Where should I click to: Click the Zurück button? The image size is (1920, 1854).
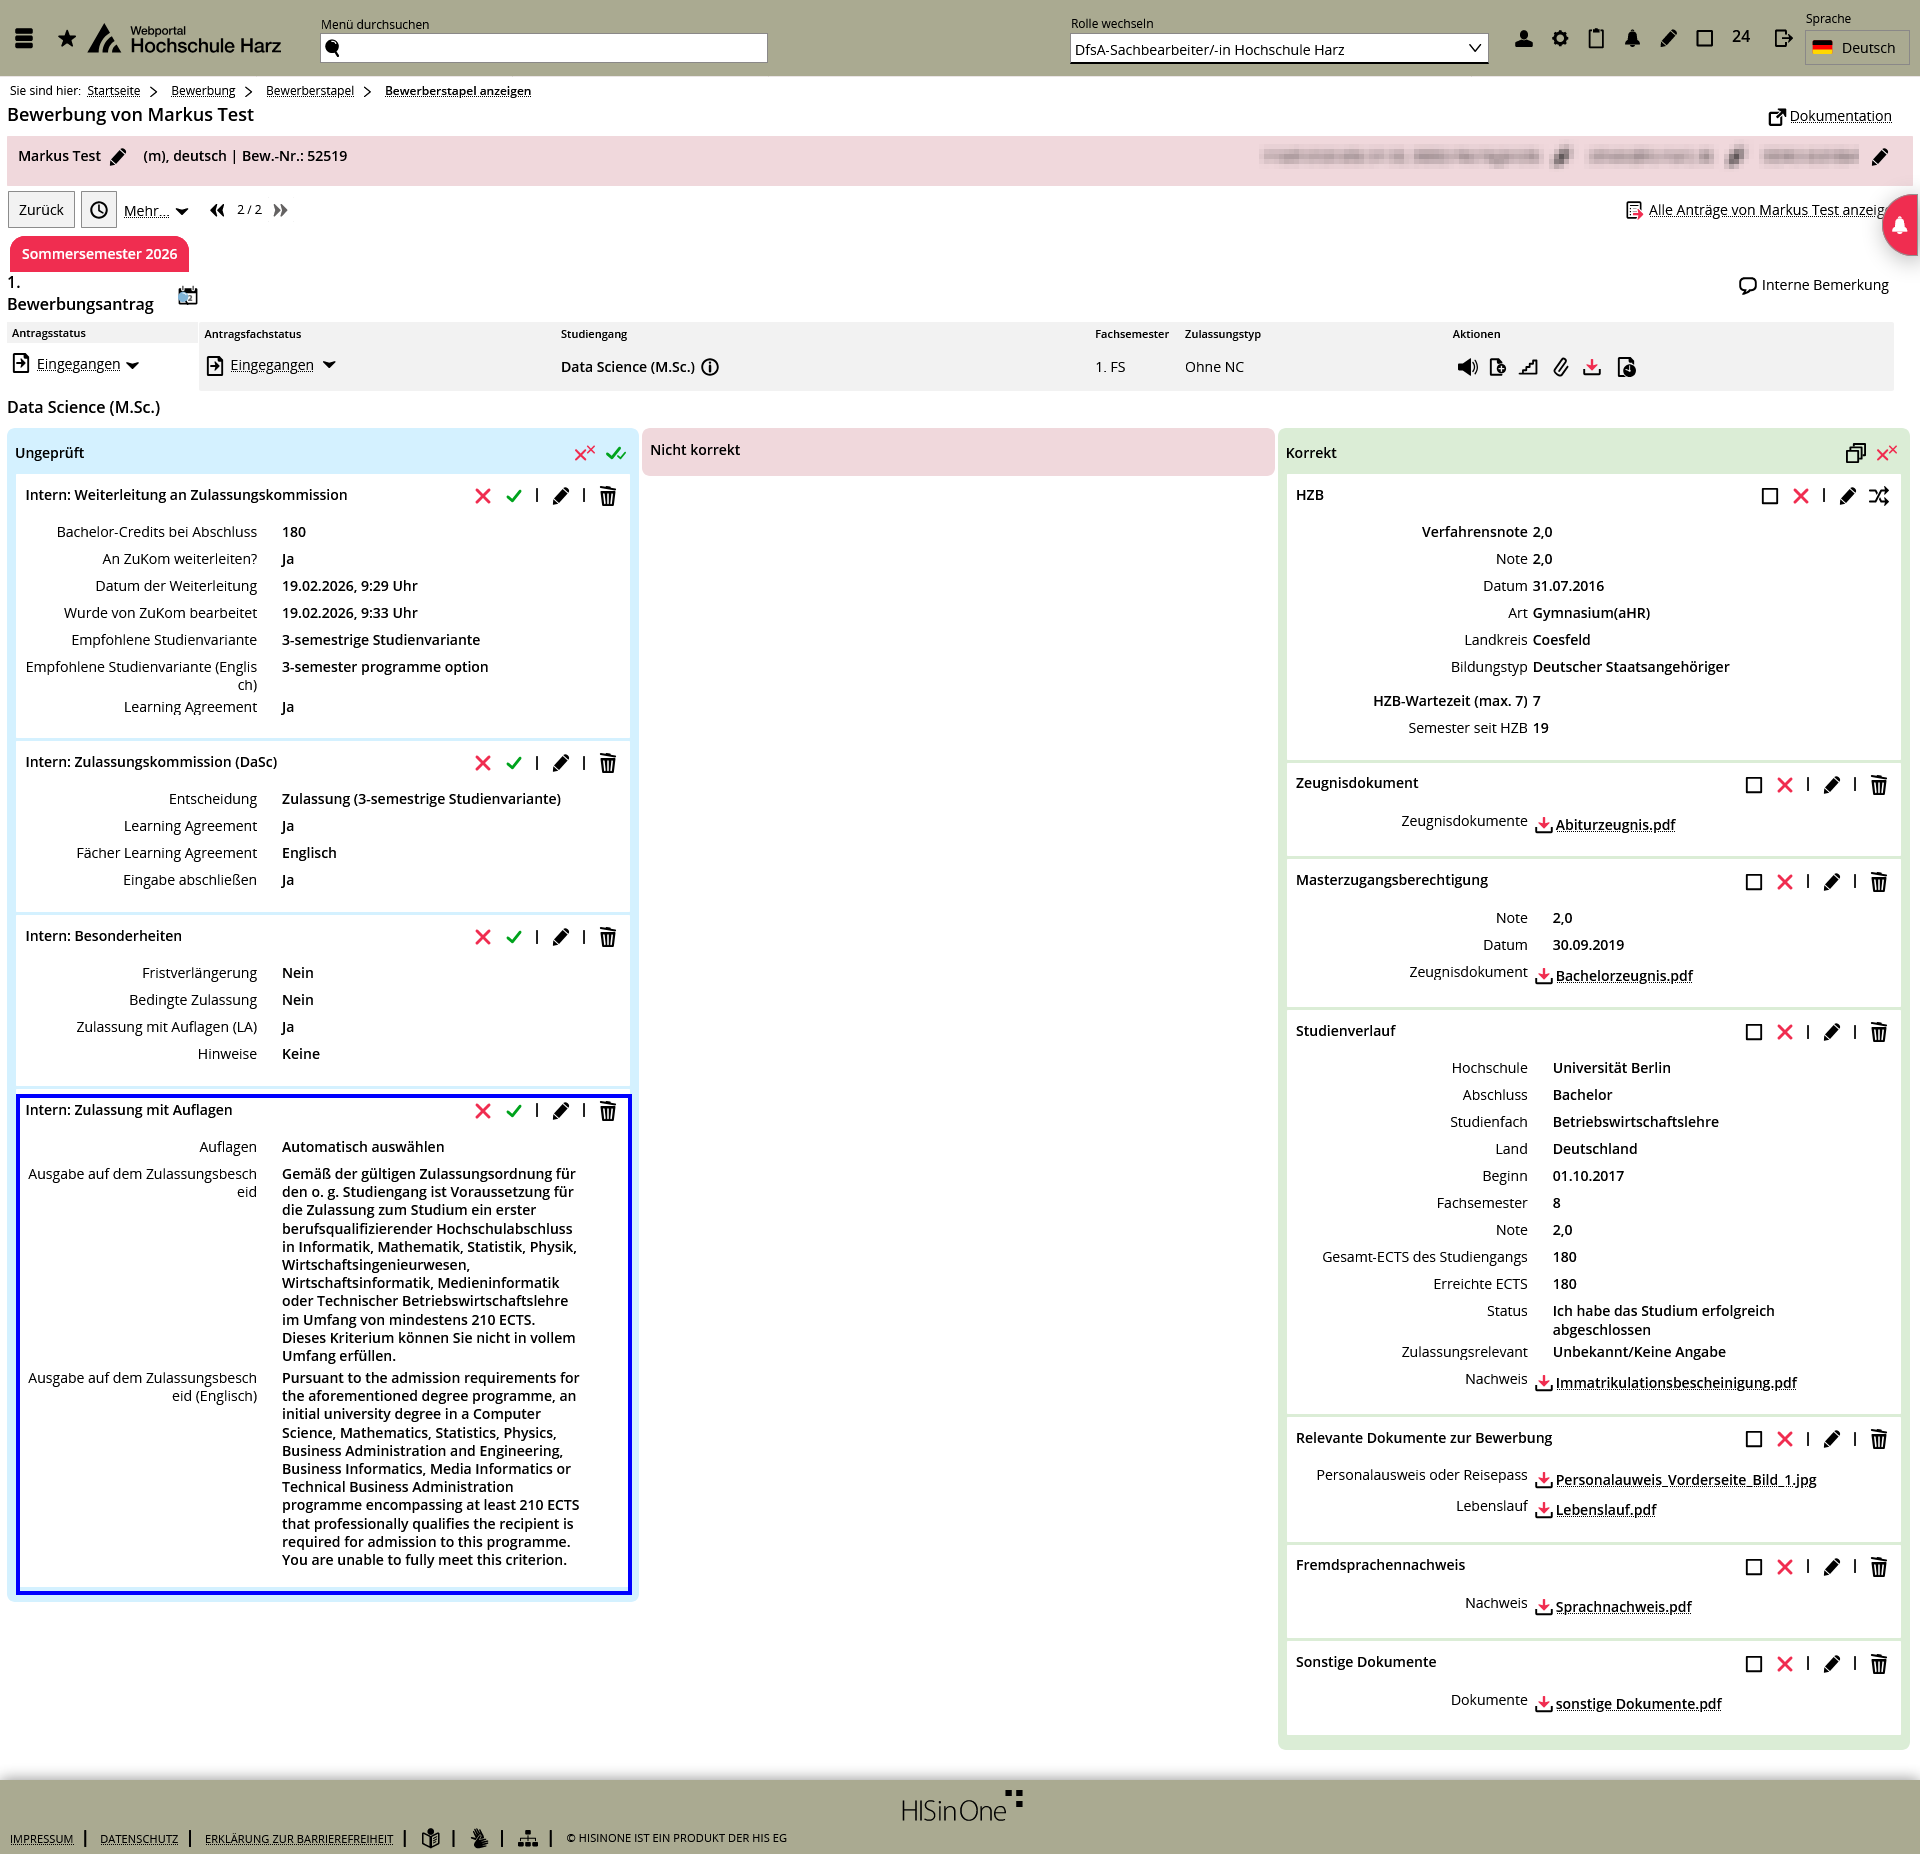click(x=41, y=210)
